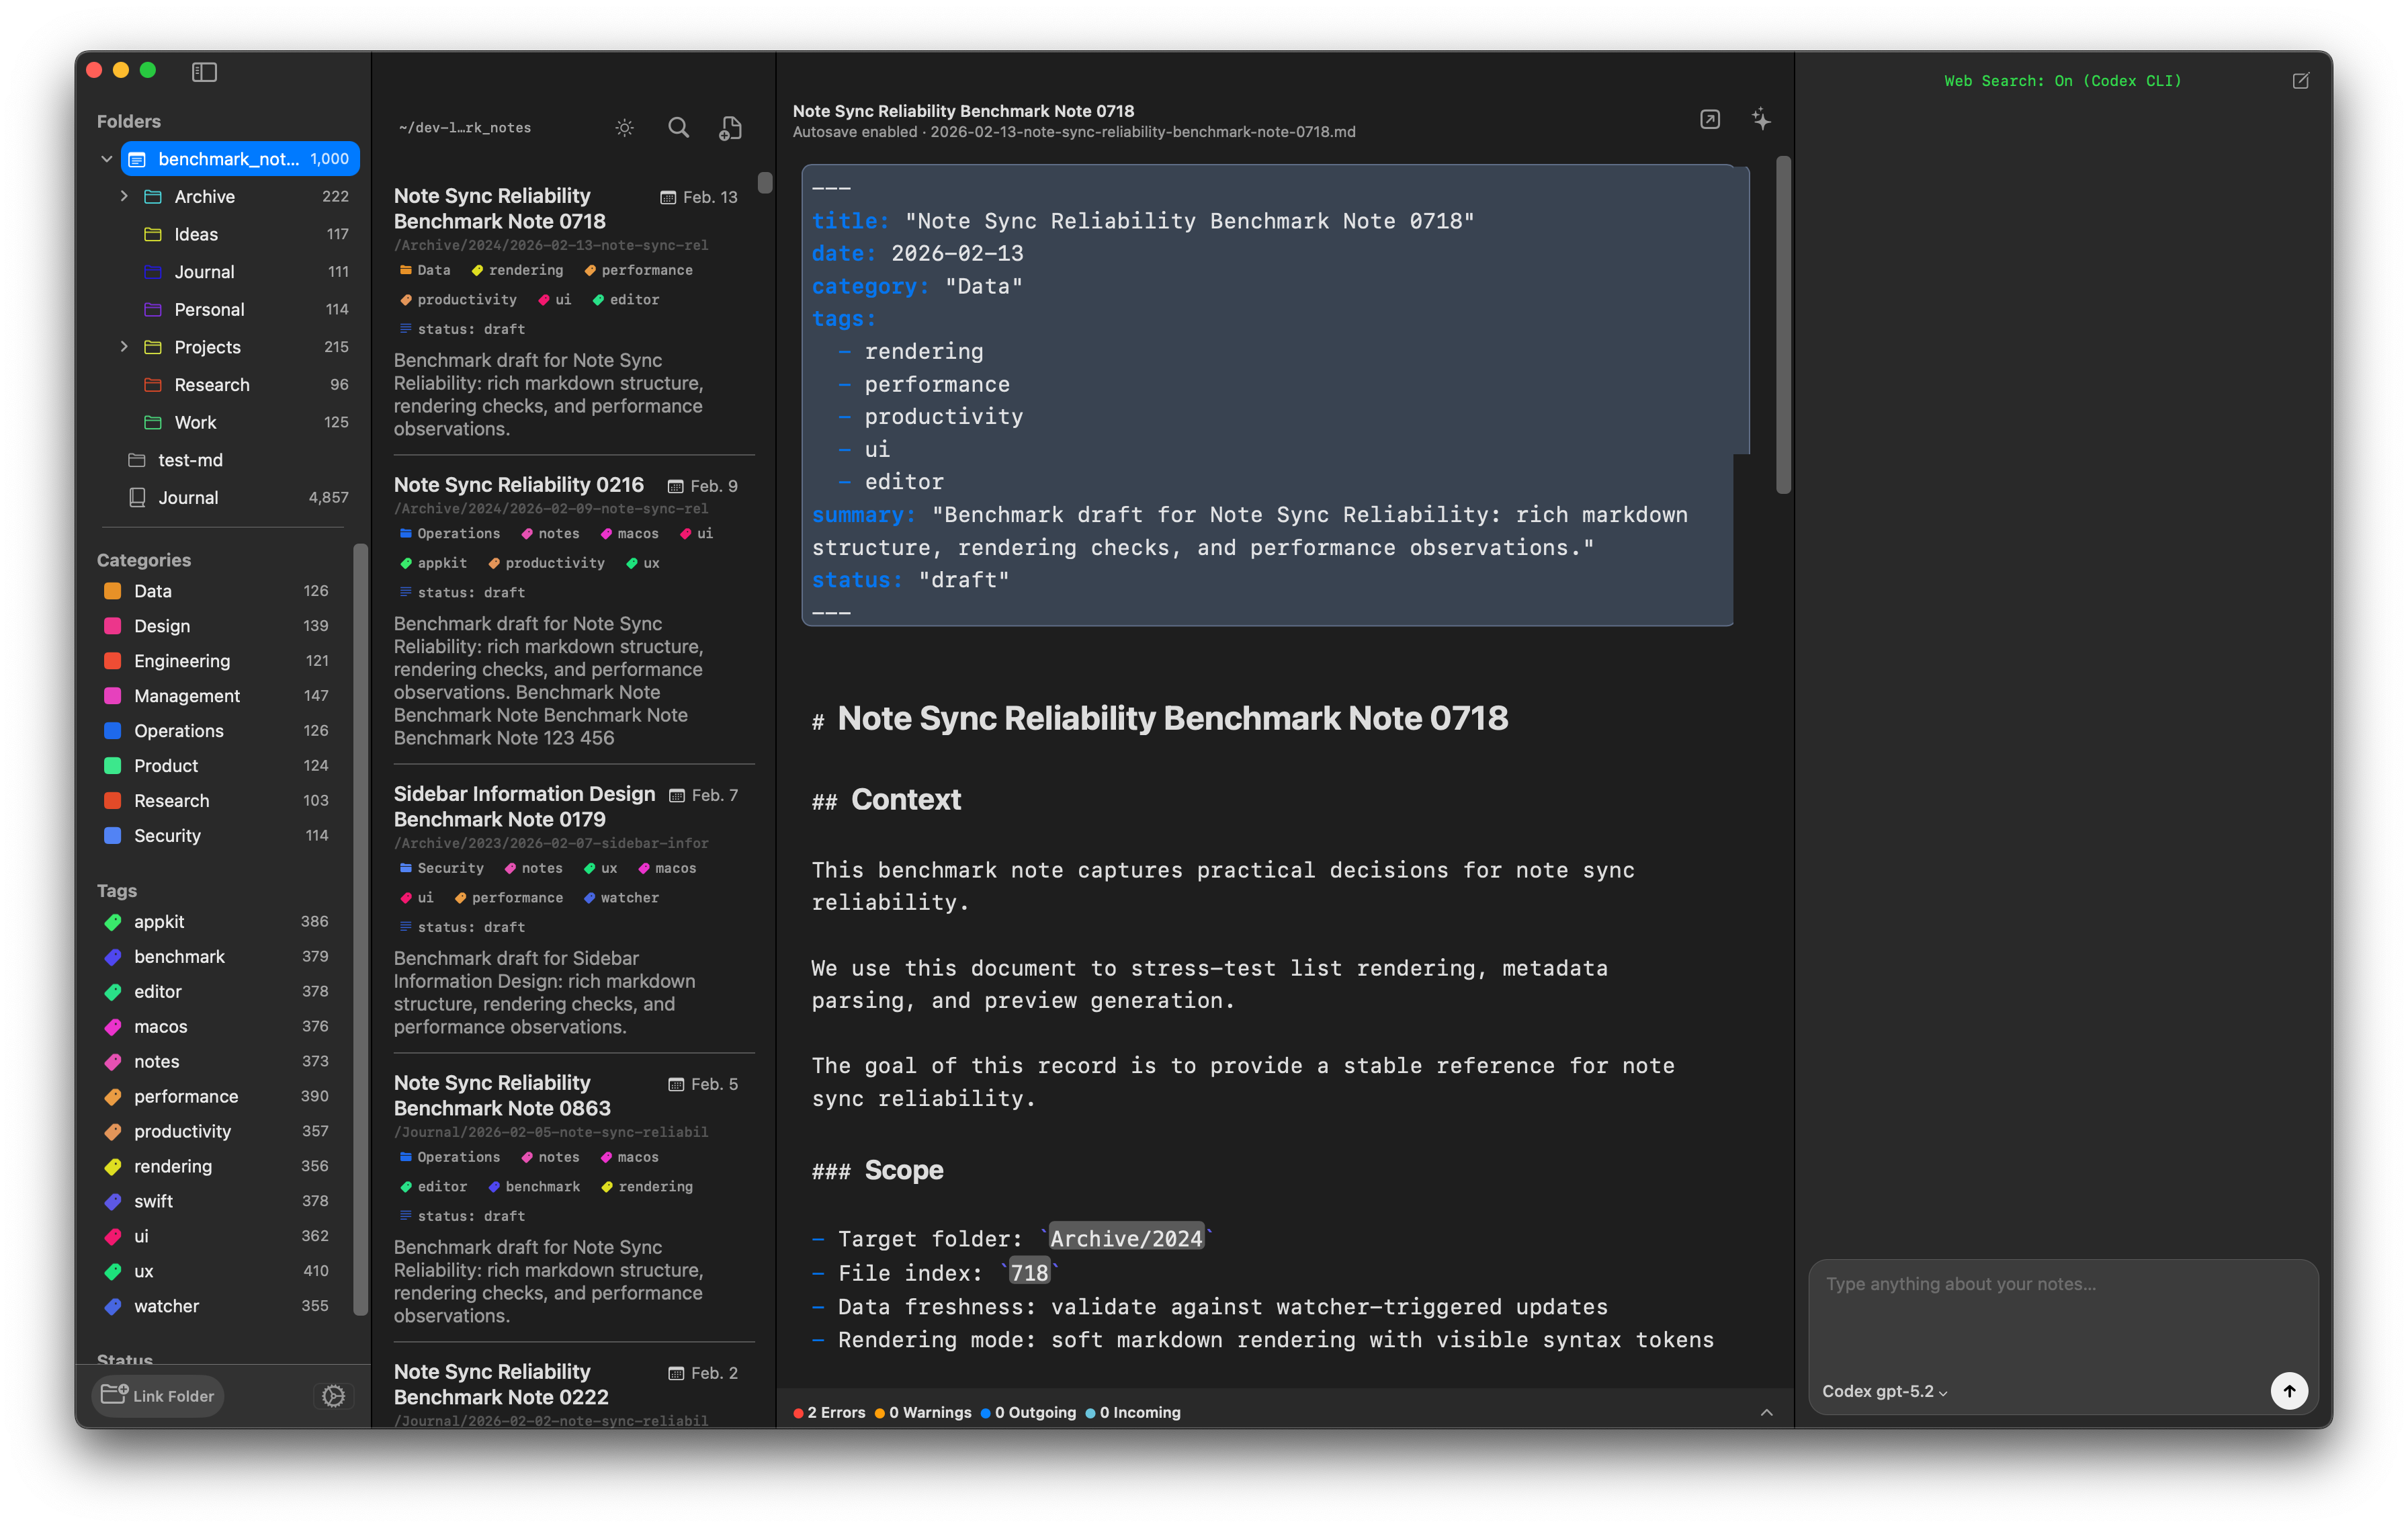
Task: Select the Design category
Action: pos(162,626)
